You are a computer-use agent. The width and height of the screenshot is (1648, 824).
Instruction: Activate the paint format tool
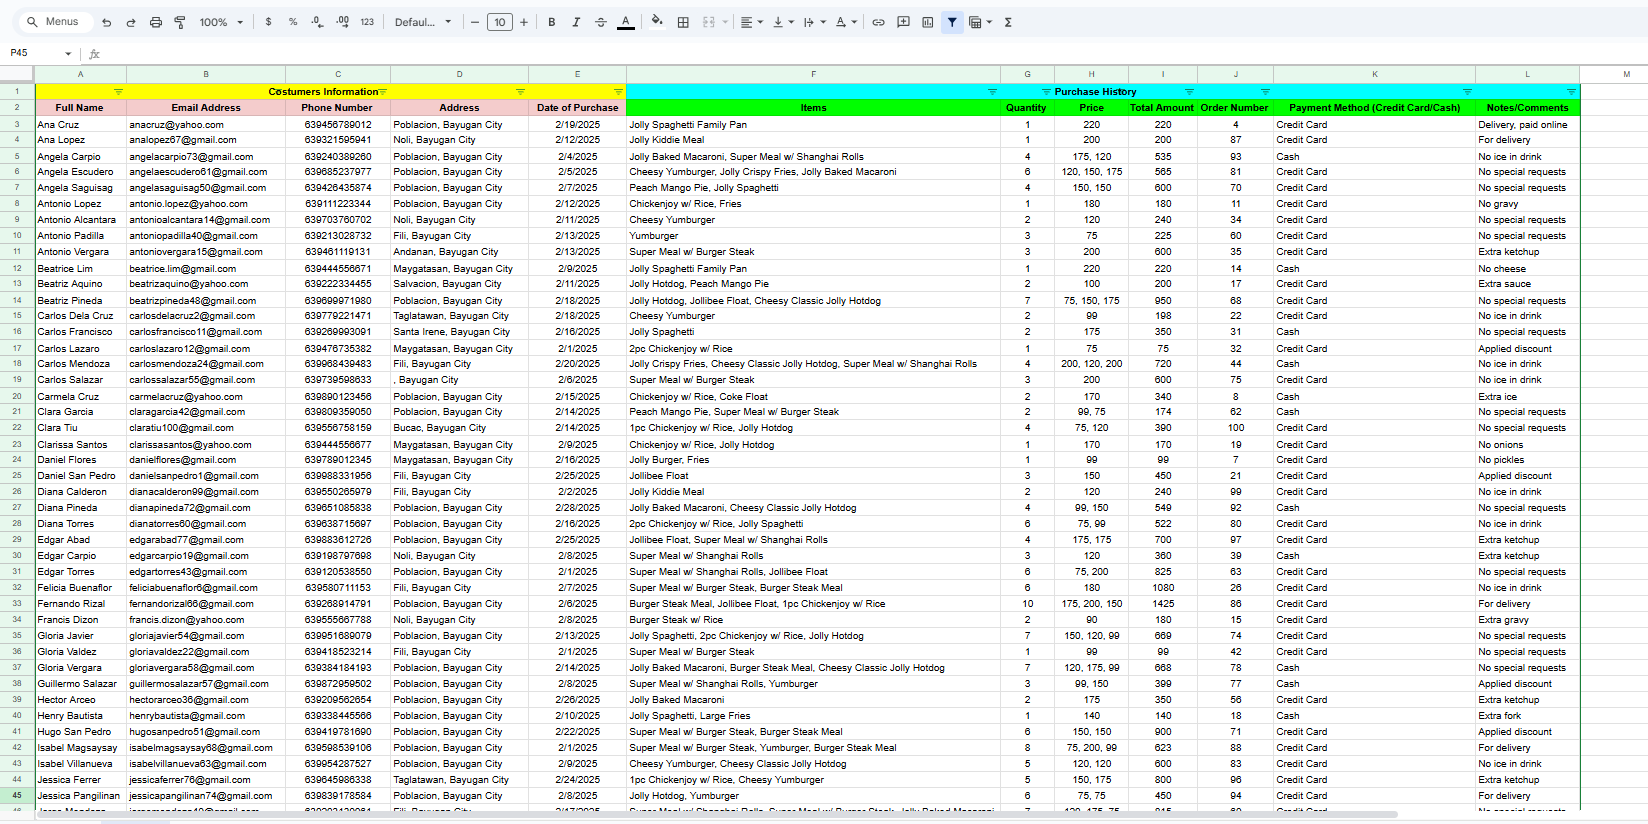click(180, 22)
